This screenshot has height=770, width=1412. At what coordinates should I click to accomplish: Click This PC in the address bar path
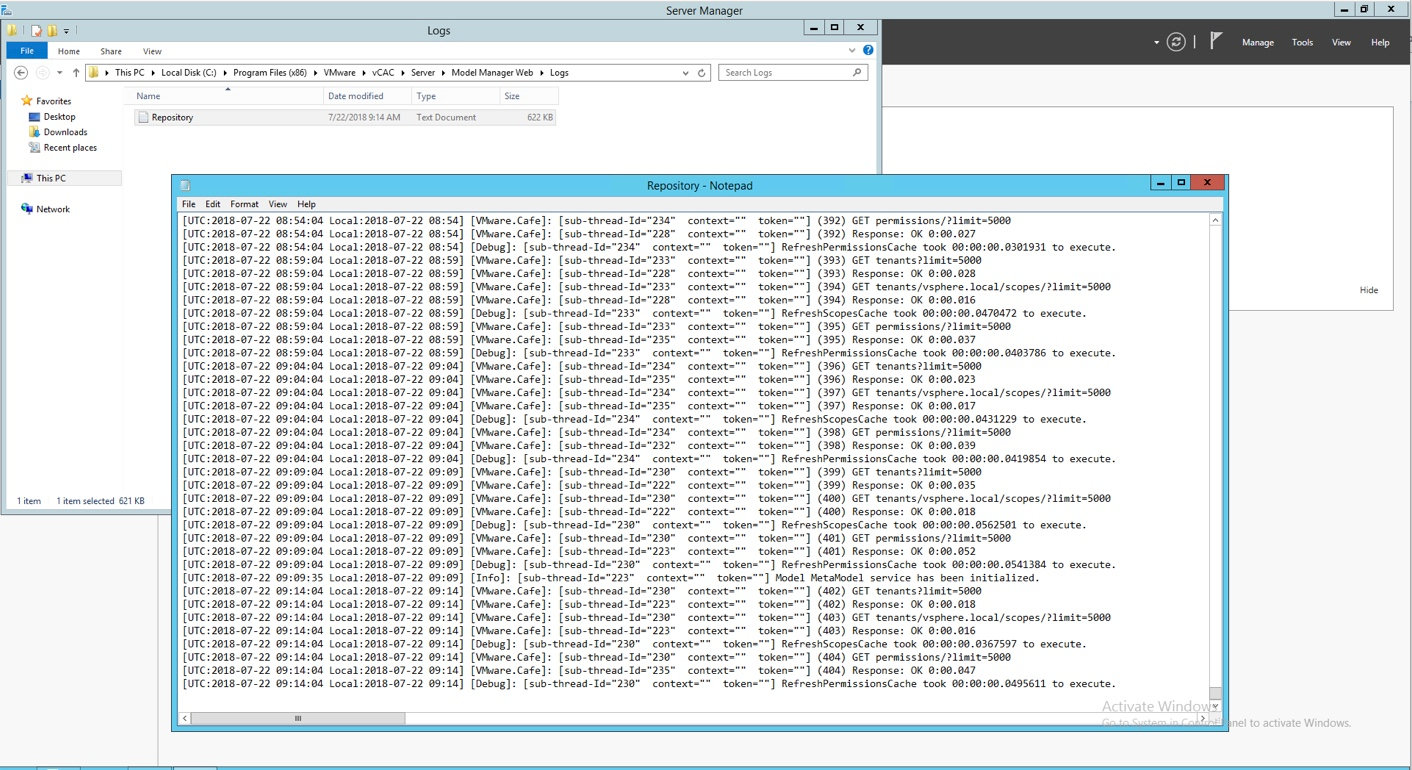(x=129, y=73)
